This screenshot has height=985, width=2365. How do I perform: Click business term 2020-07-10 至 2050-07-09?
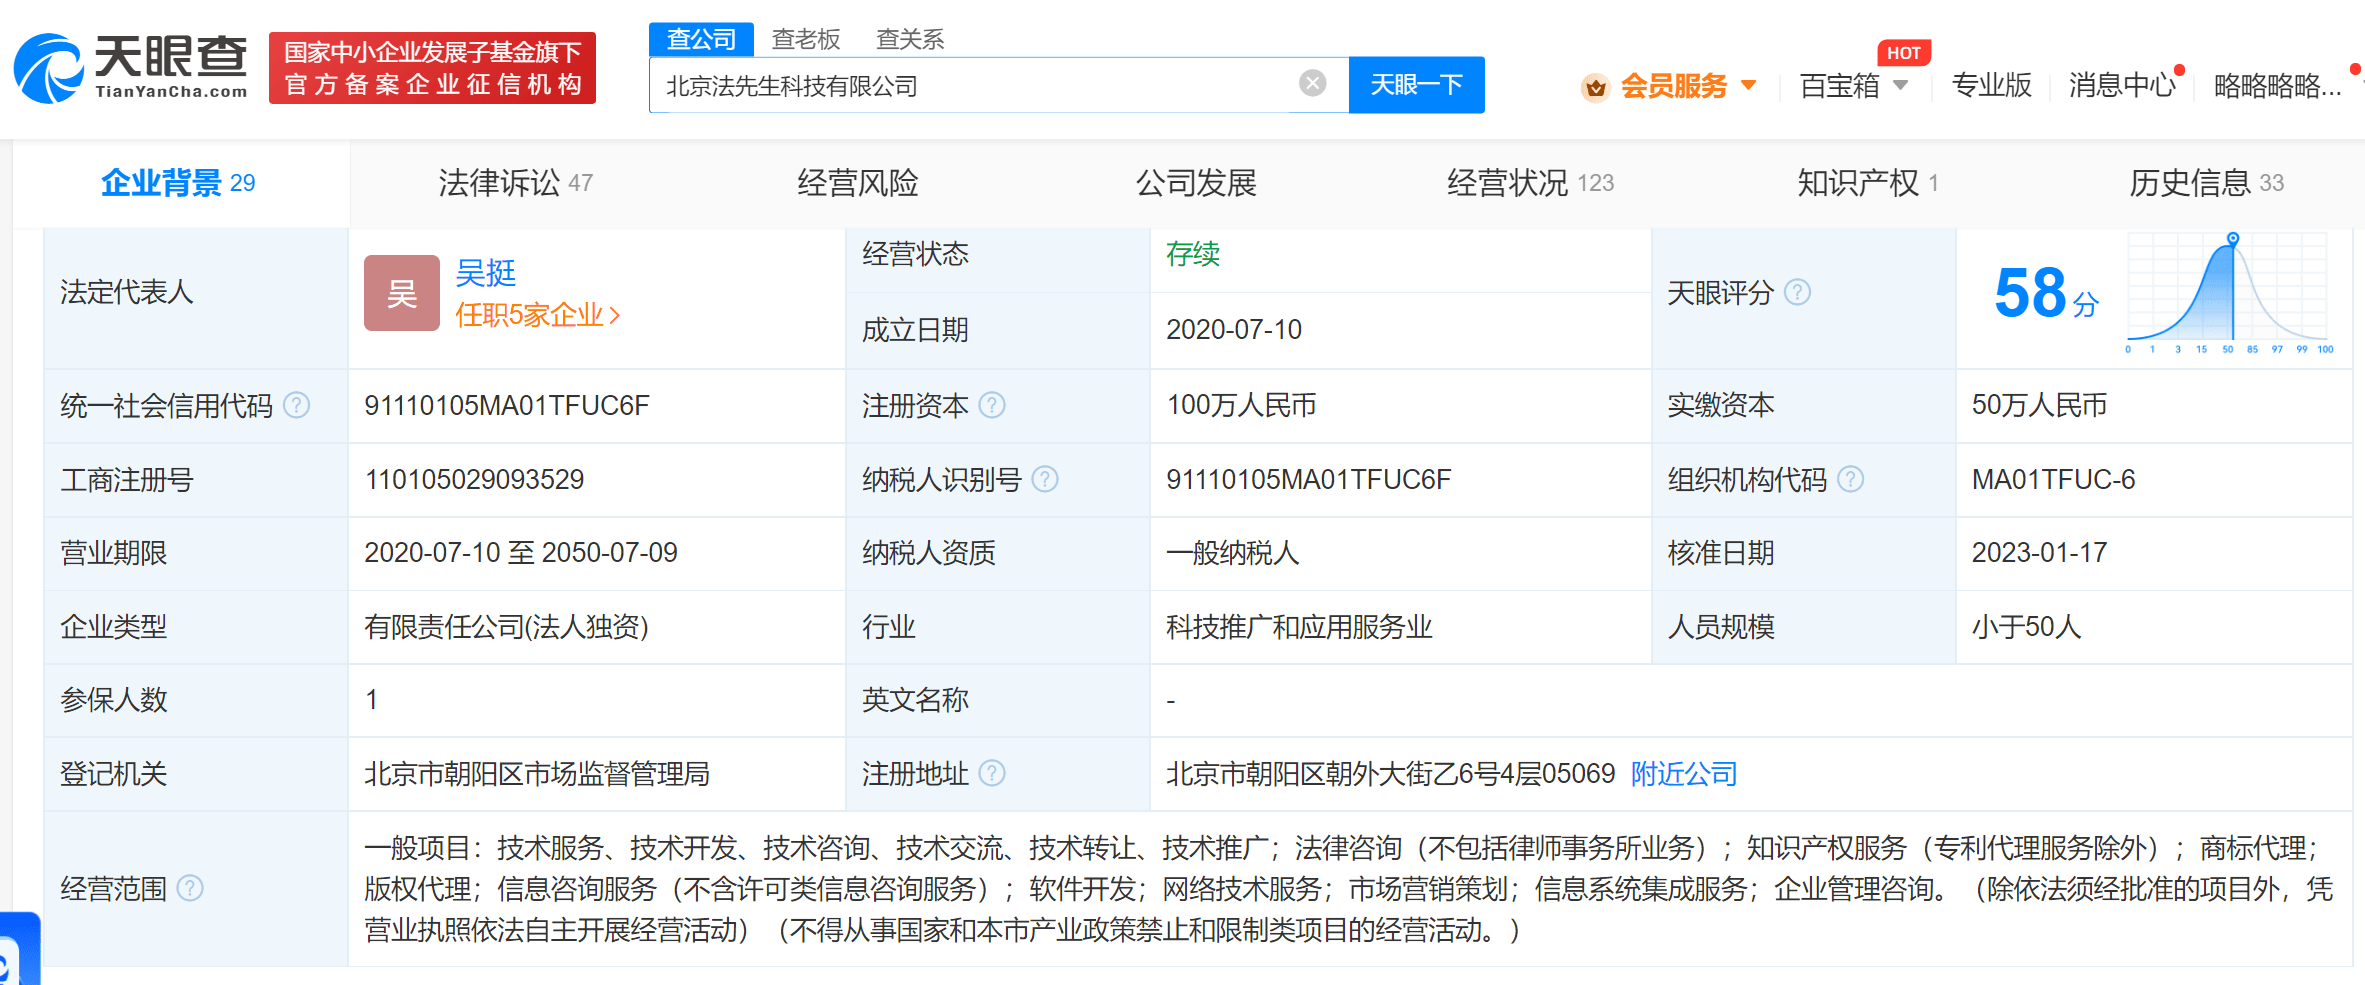[x=521, y=552]
